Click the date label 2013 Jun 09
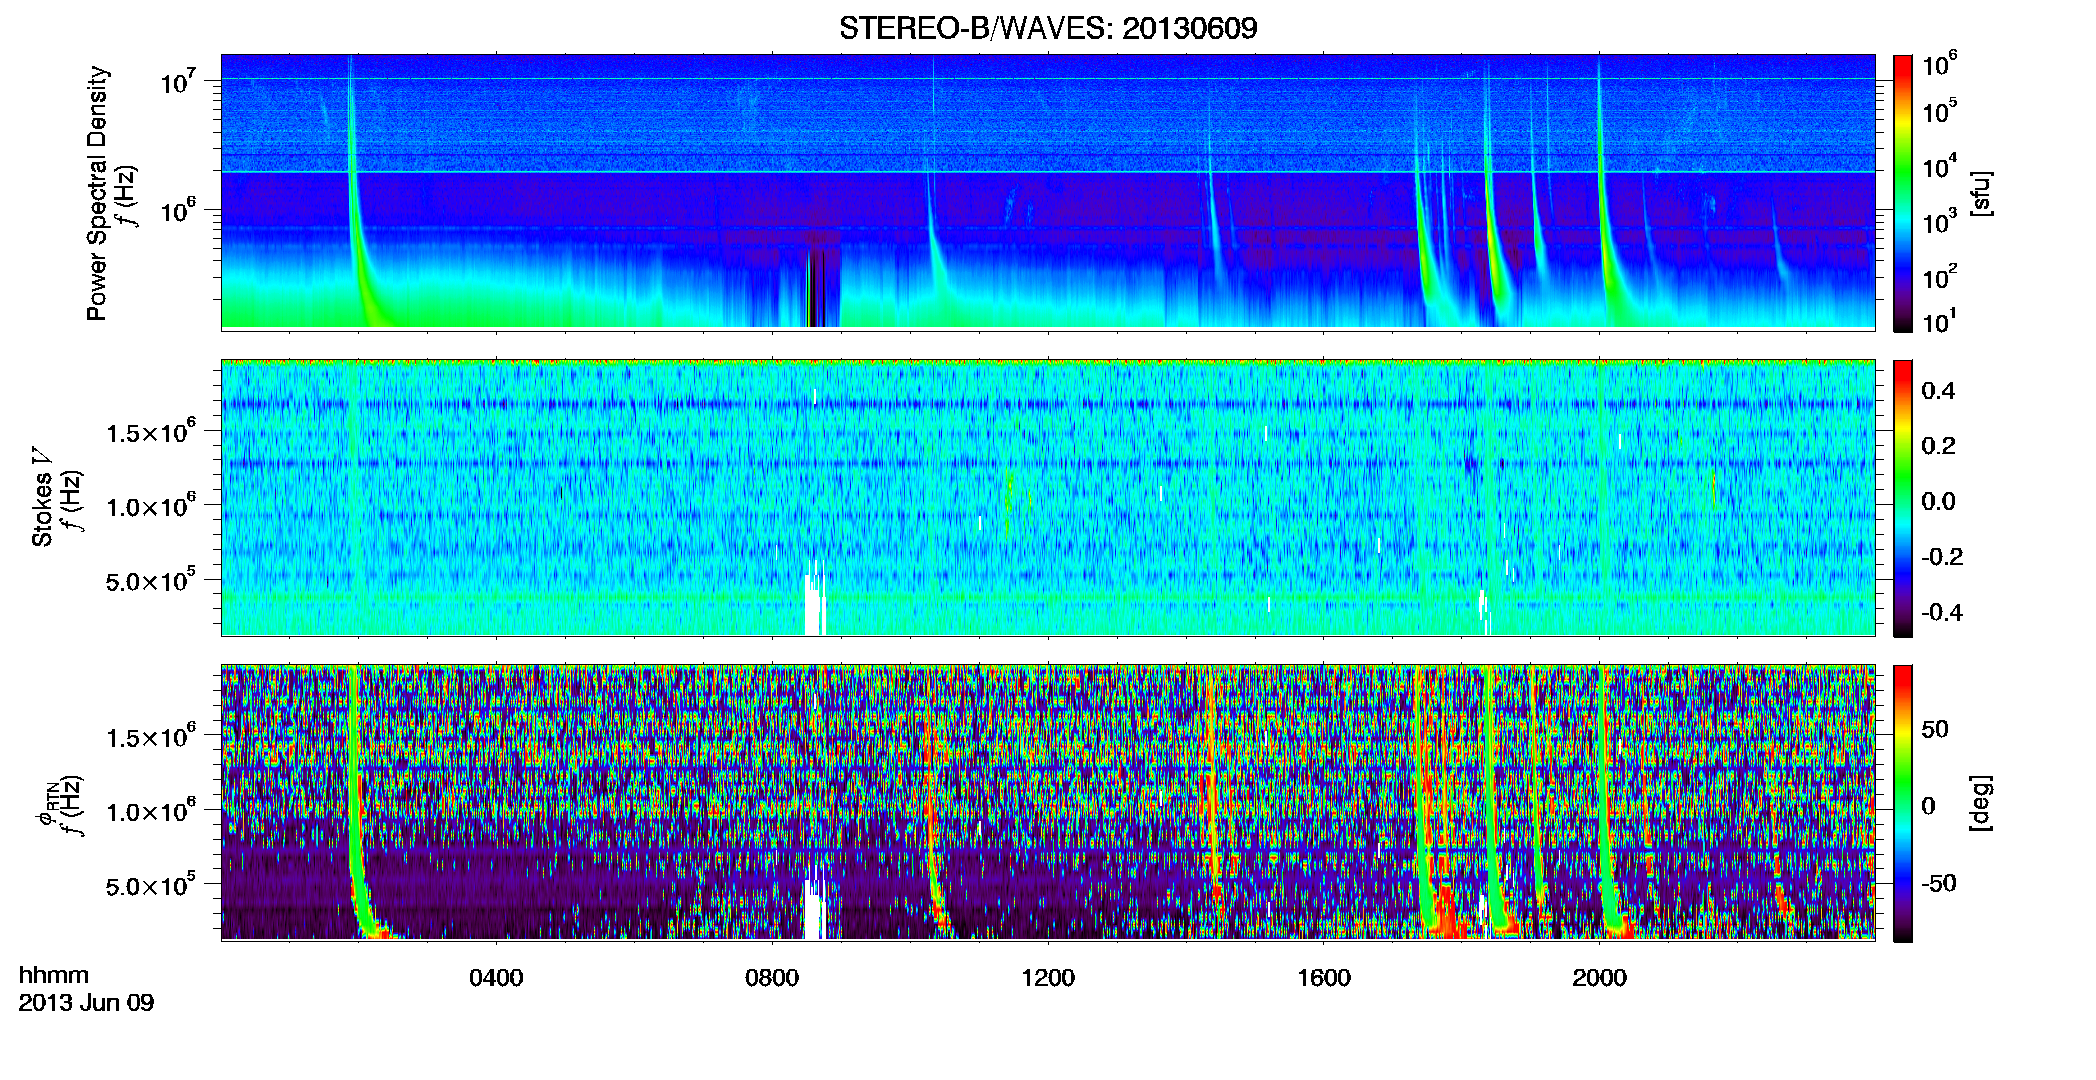The image size is (2096, 1080). coord(86,1003)
